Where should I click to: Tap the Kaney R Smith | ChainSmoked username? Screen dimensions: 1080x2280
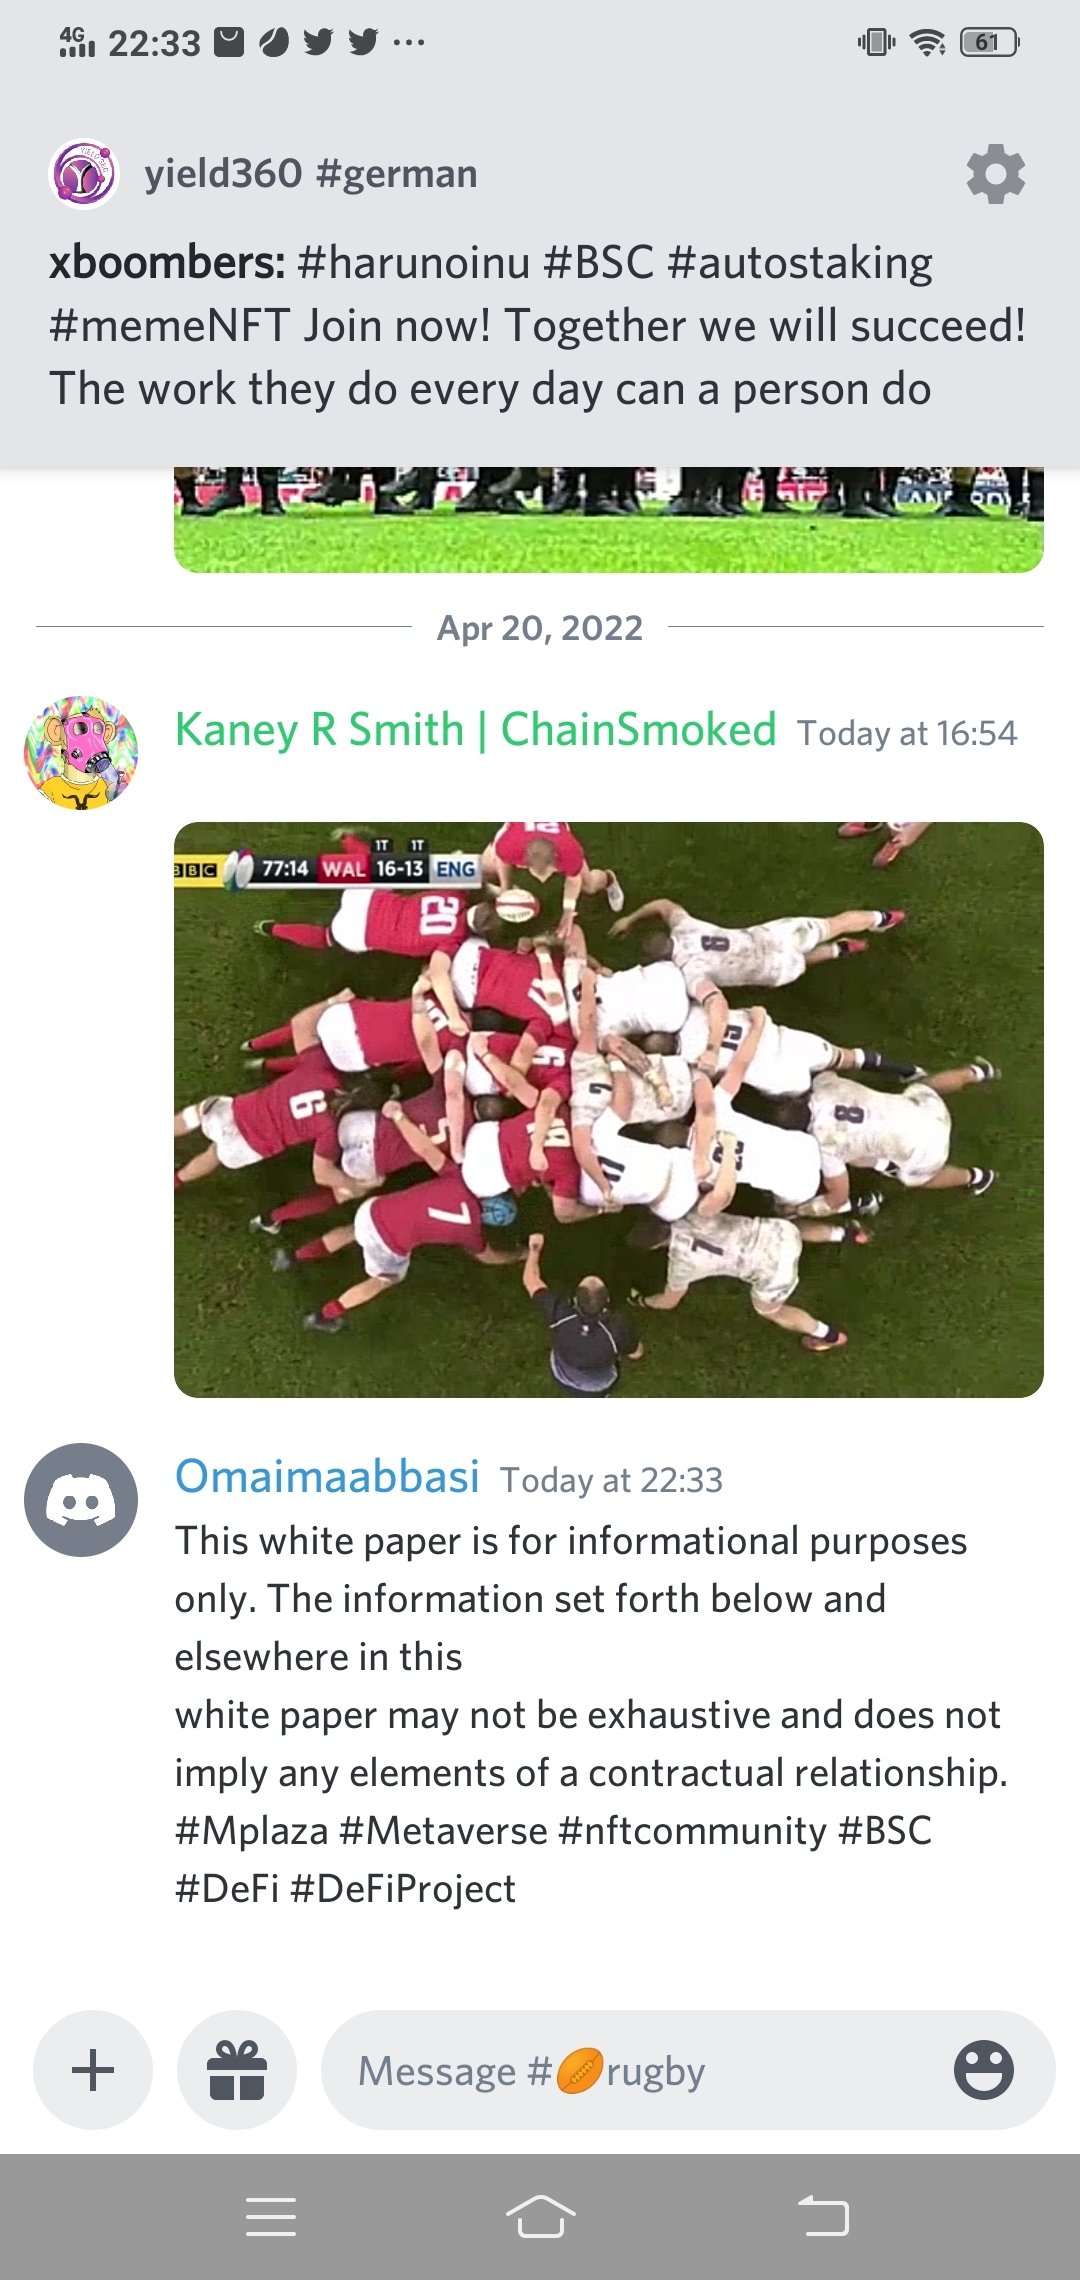pos(476,730)
